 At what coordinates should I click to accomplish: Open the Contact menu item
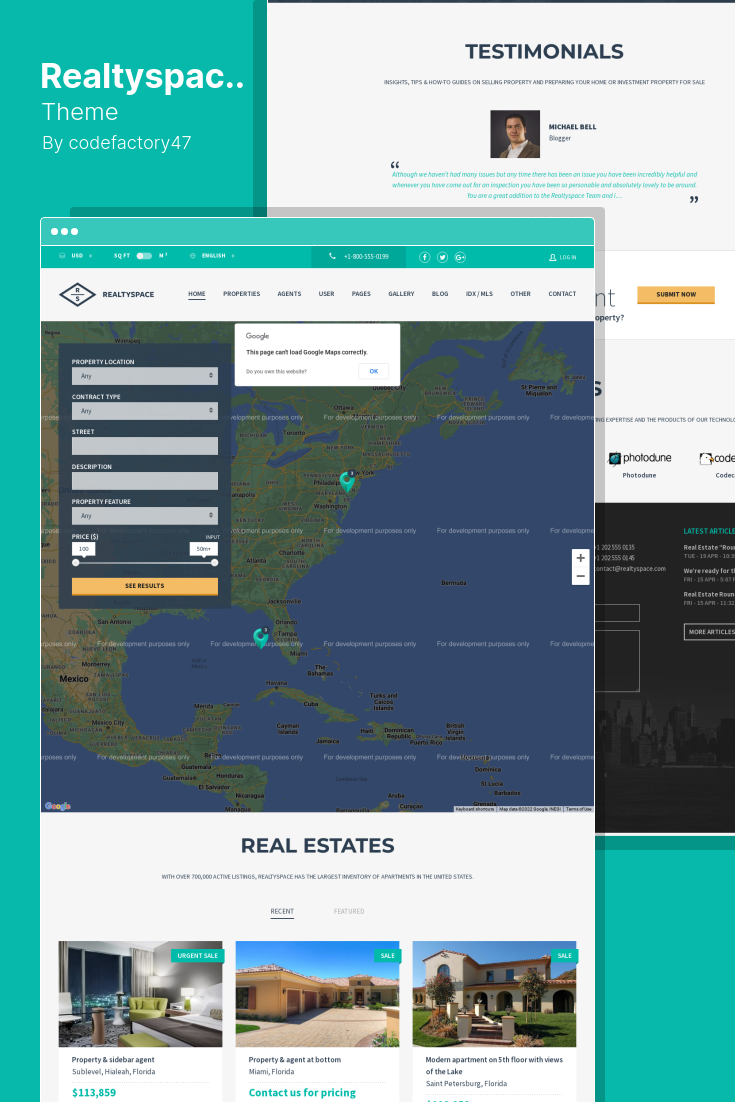coord(562,294)
